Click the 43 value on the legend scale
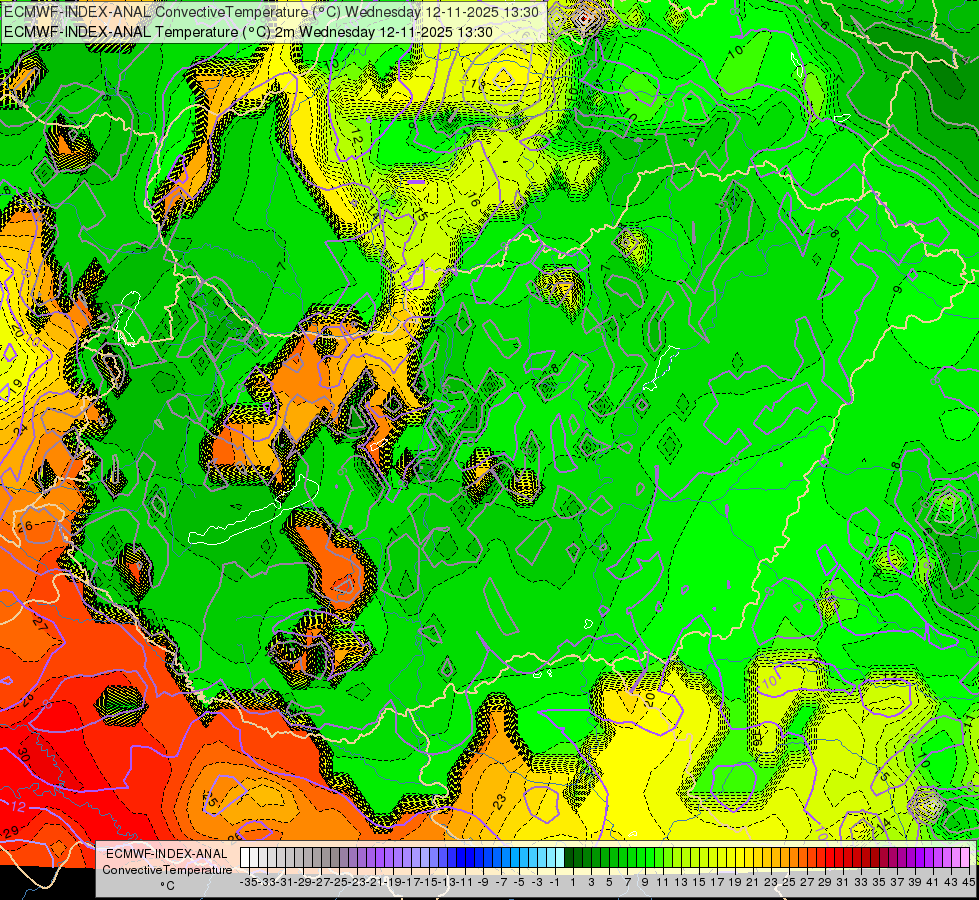This screenshot has width=979, height=900. (952, 882)
